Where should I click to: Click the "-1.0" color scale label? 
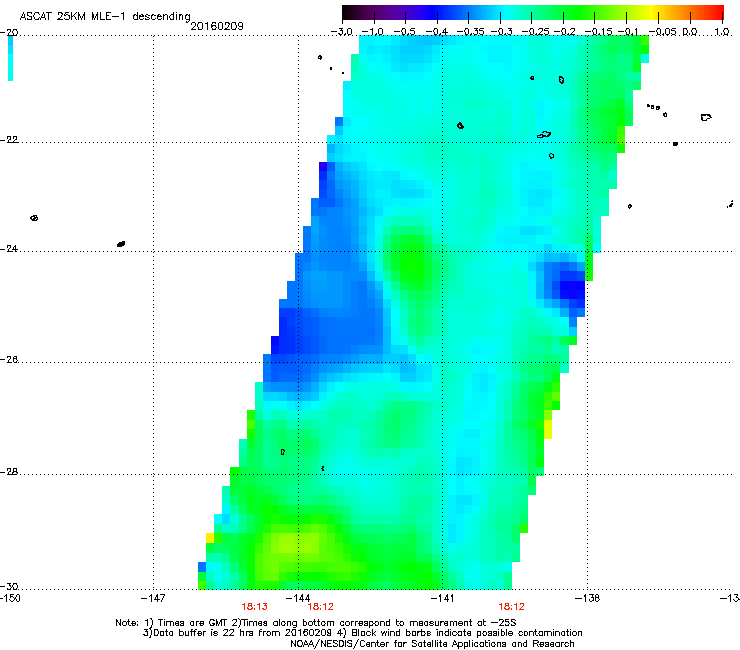[373, 32]
